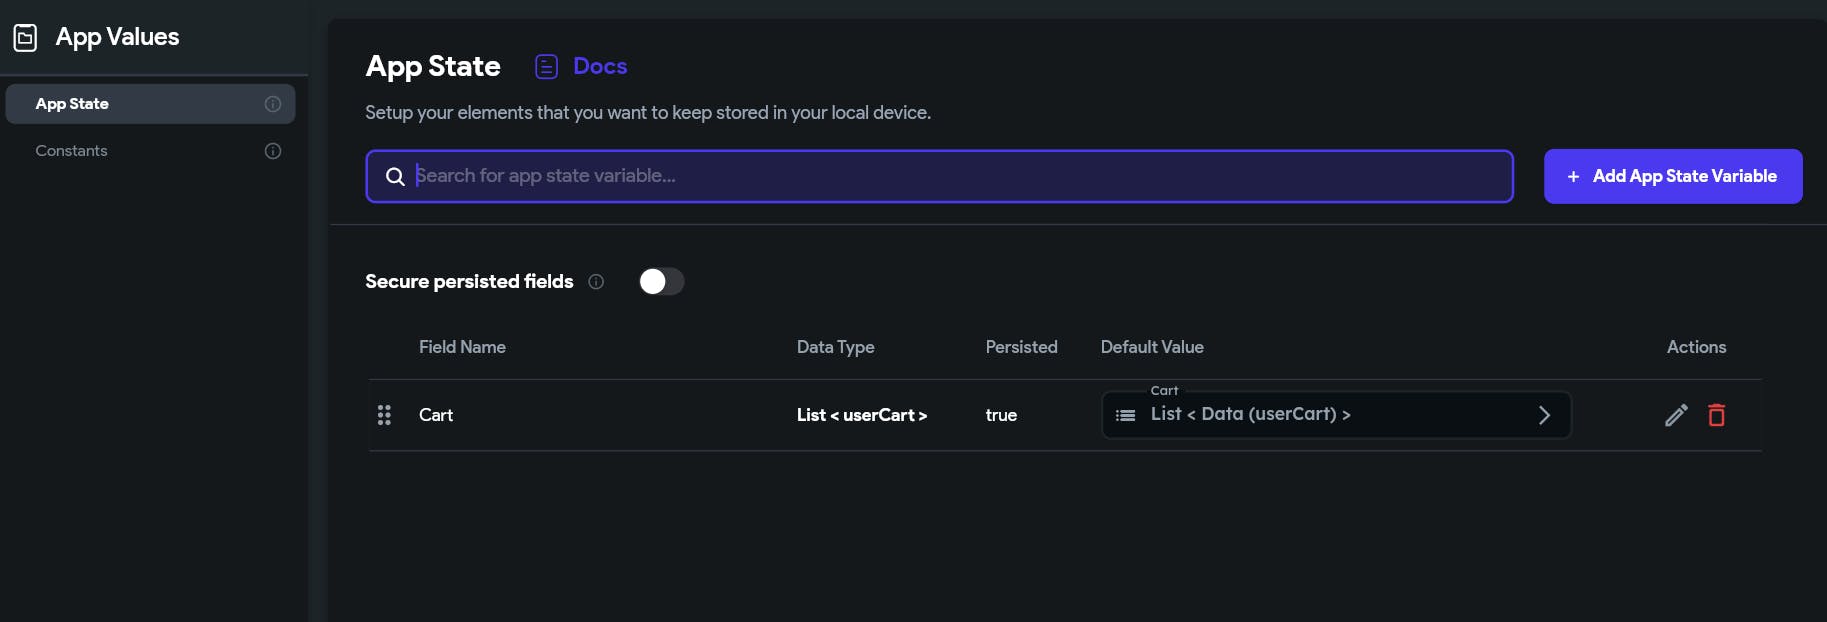
Task: Select the App State sidebar item
Action: click(x=150, y=104)
